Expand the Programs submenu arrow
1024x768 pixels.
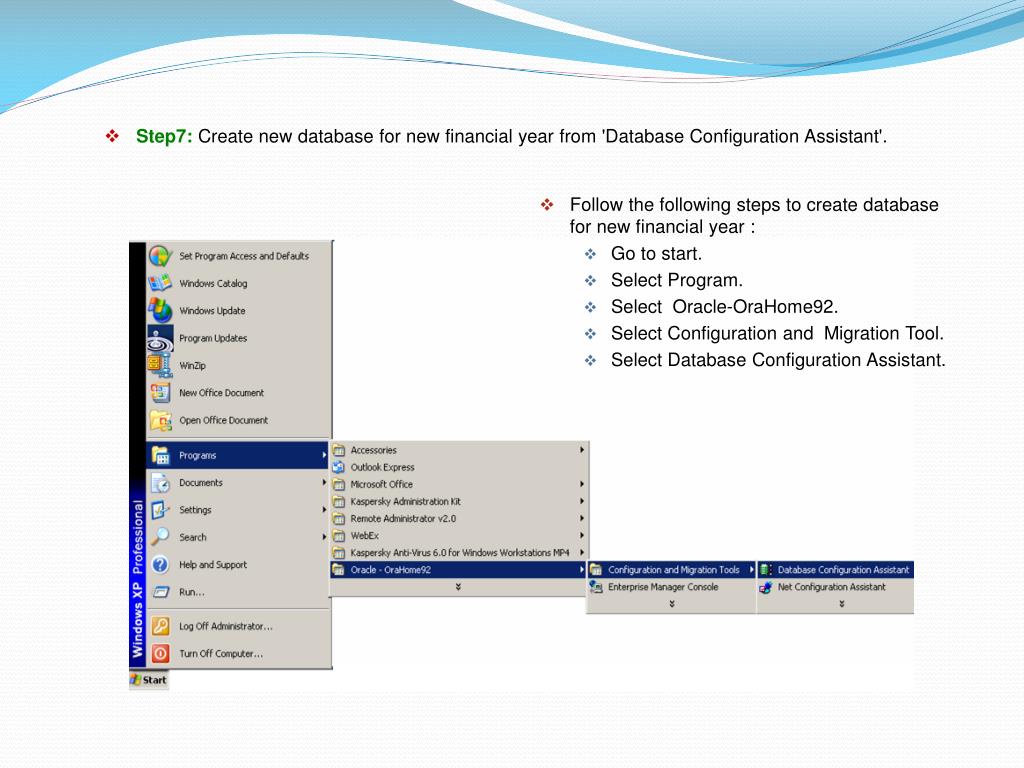point(324,455)
